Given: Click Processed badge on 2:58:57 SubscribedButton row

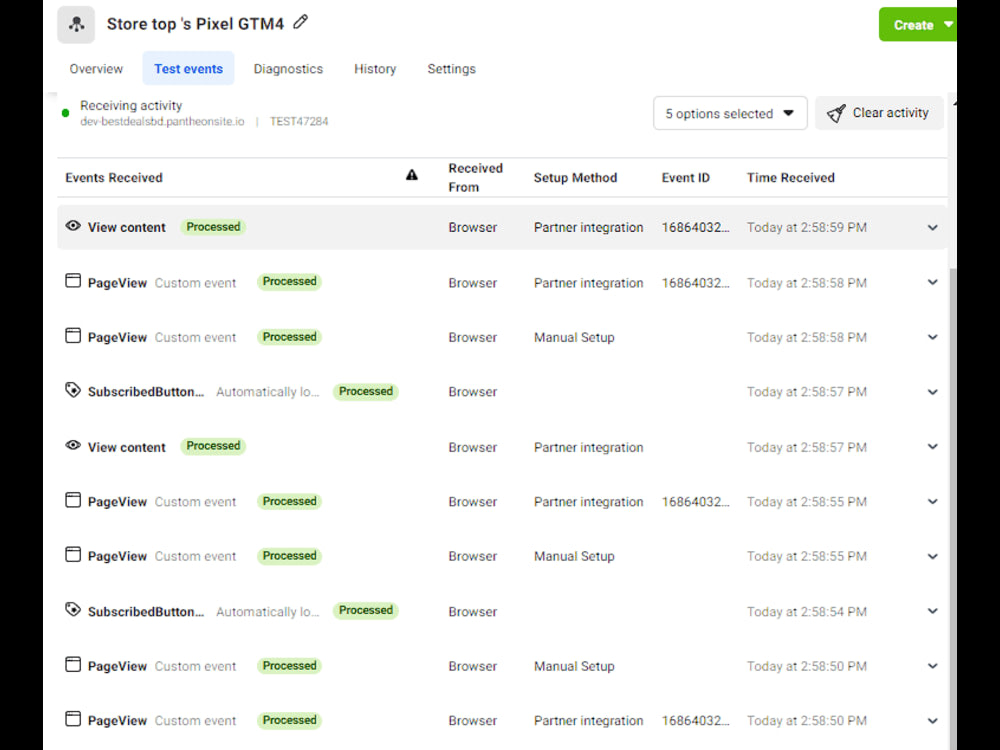Looking at the screenshot, I should (x=365, y=392).
